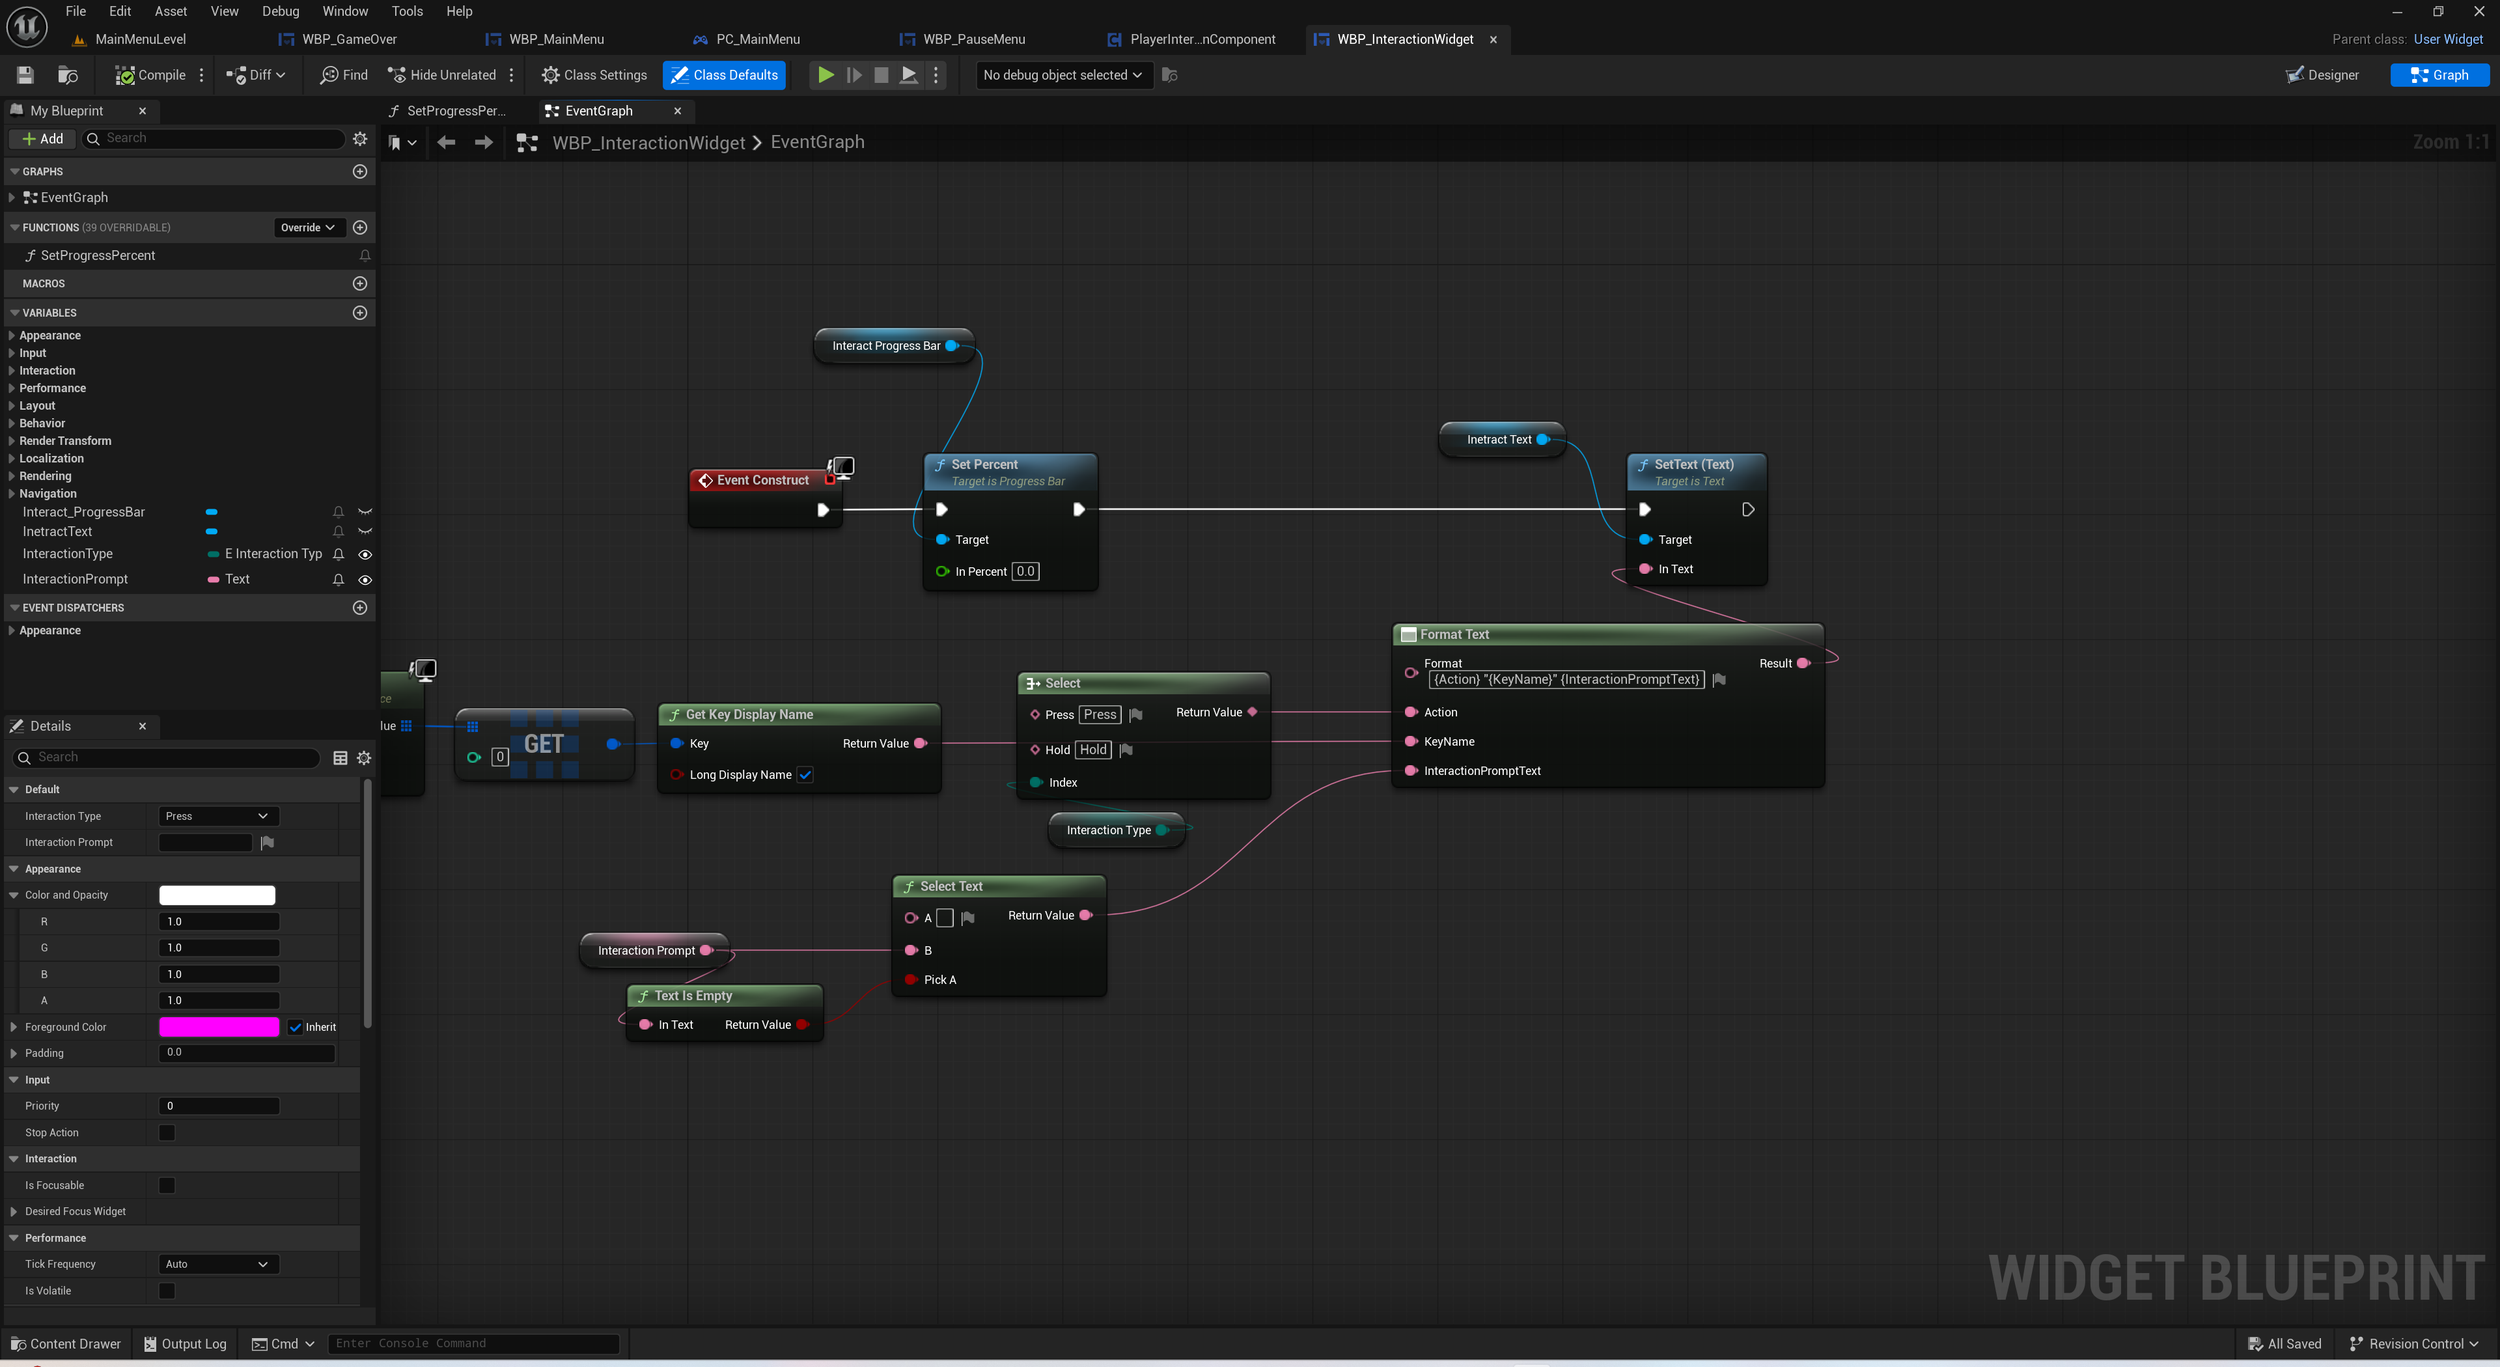Open Foreground Color magenta swatch
The width and height of the screenshot is (2500, 1367).
(x=219, y=1027)
